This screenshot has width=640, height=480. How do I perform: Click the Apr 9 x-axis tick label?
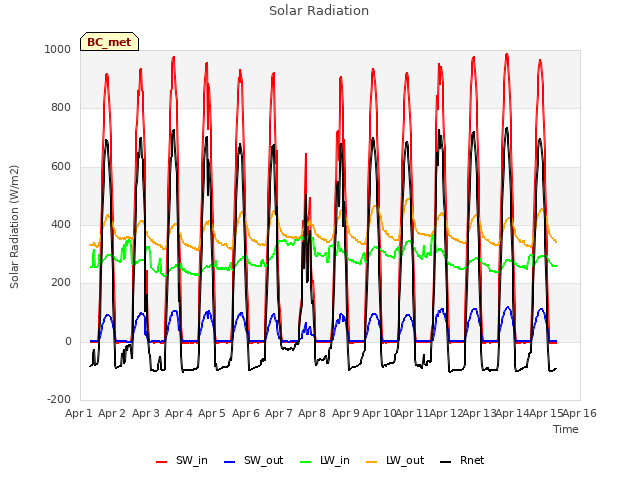coord(346,413)
